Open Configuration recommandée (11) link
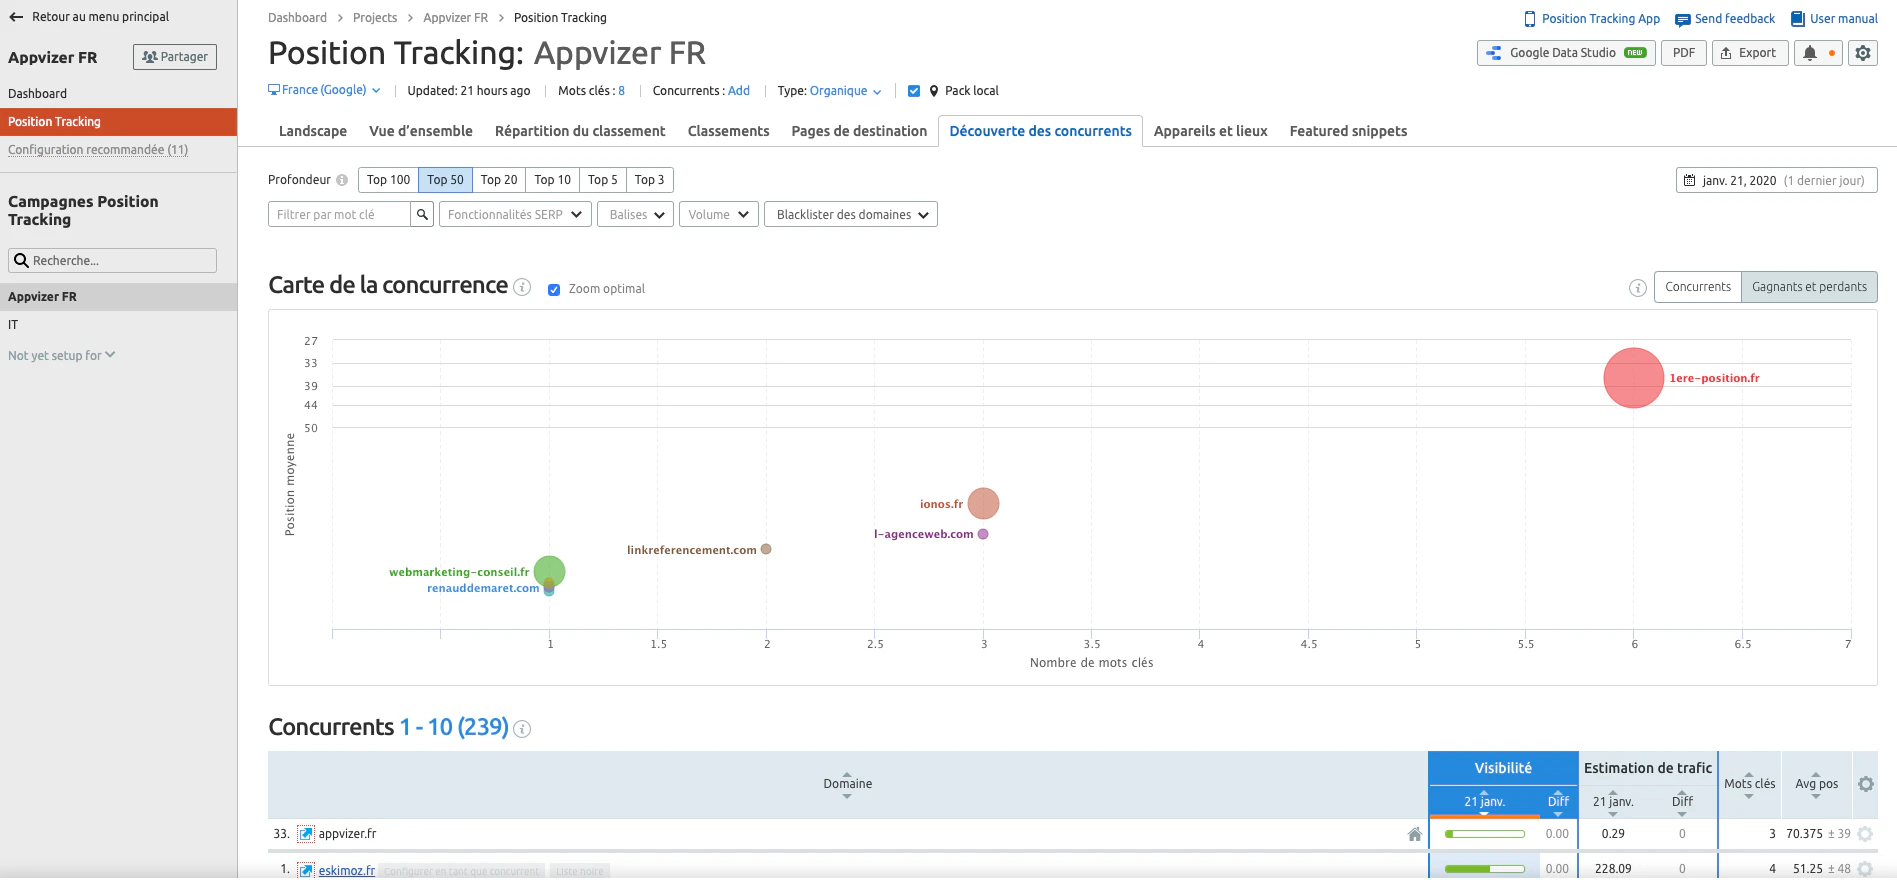 click(x=98, y=150)
